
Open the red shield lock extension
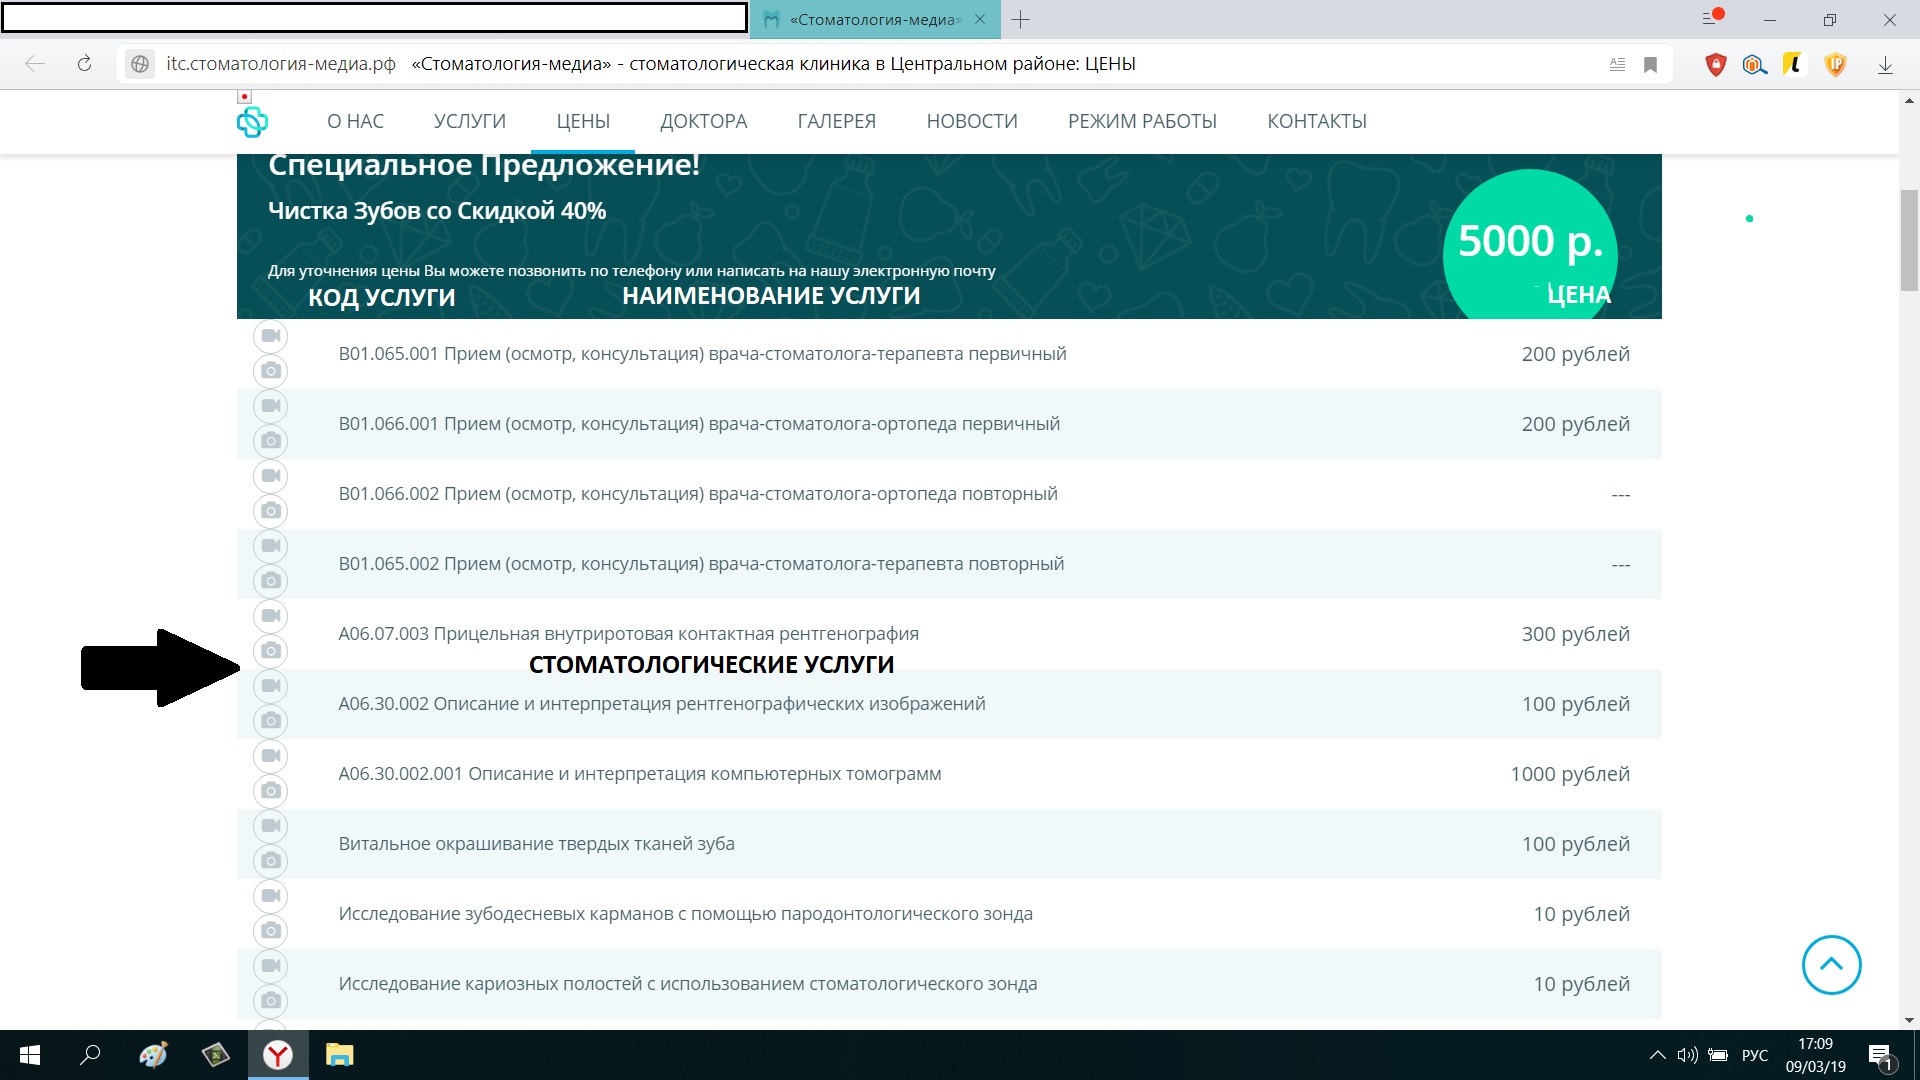pyautogui.click(x=1716, y=65)
